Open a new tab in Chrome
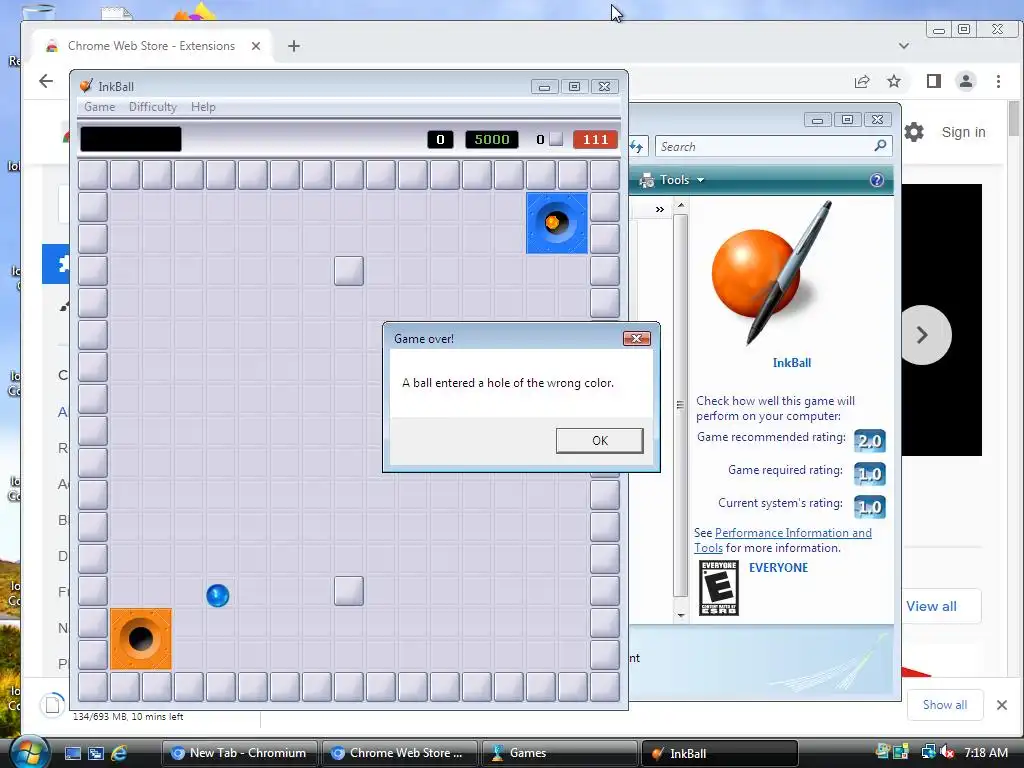The image size is (1024, 768). coord(294,46)
